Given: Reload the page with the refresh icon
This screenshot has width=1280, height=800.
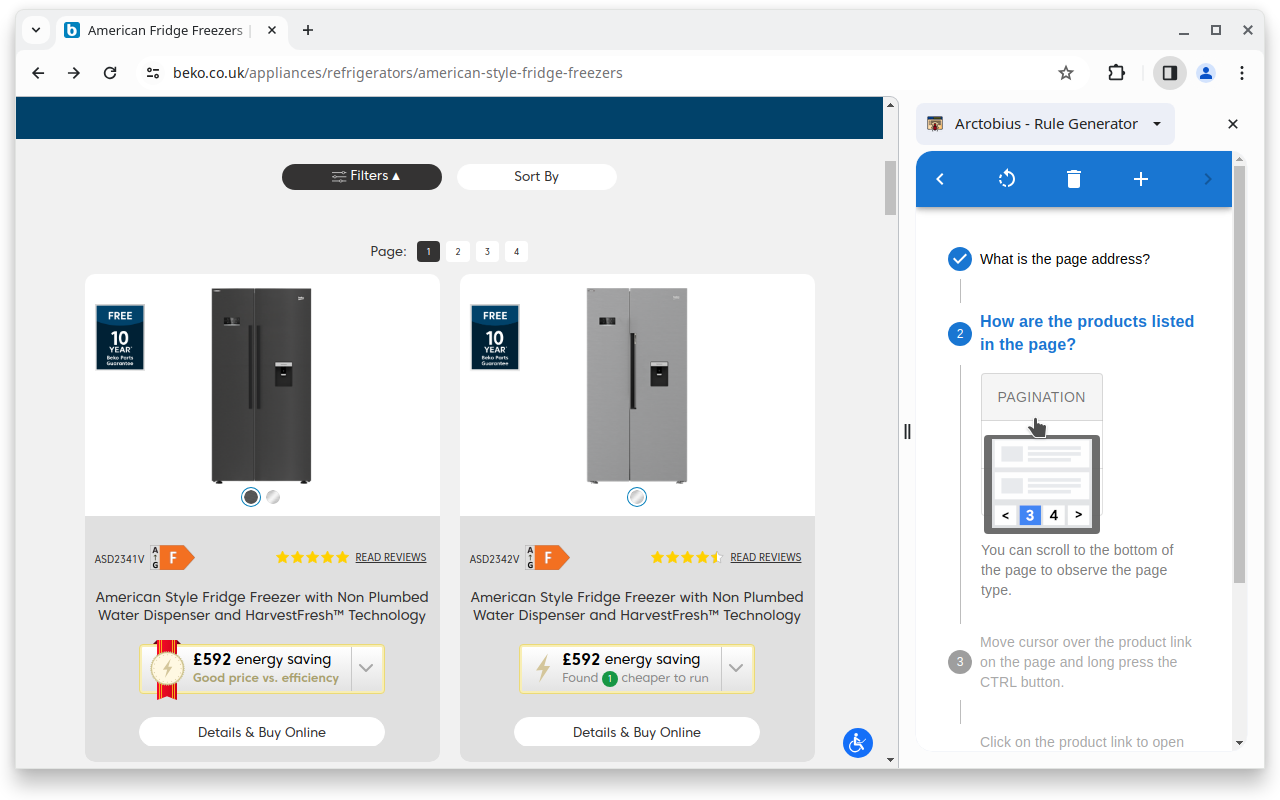Looking at the screenshot, I should [110, 73].
